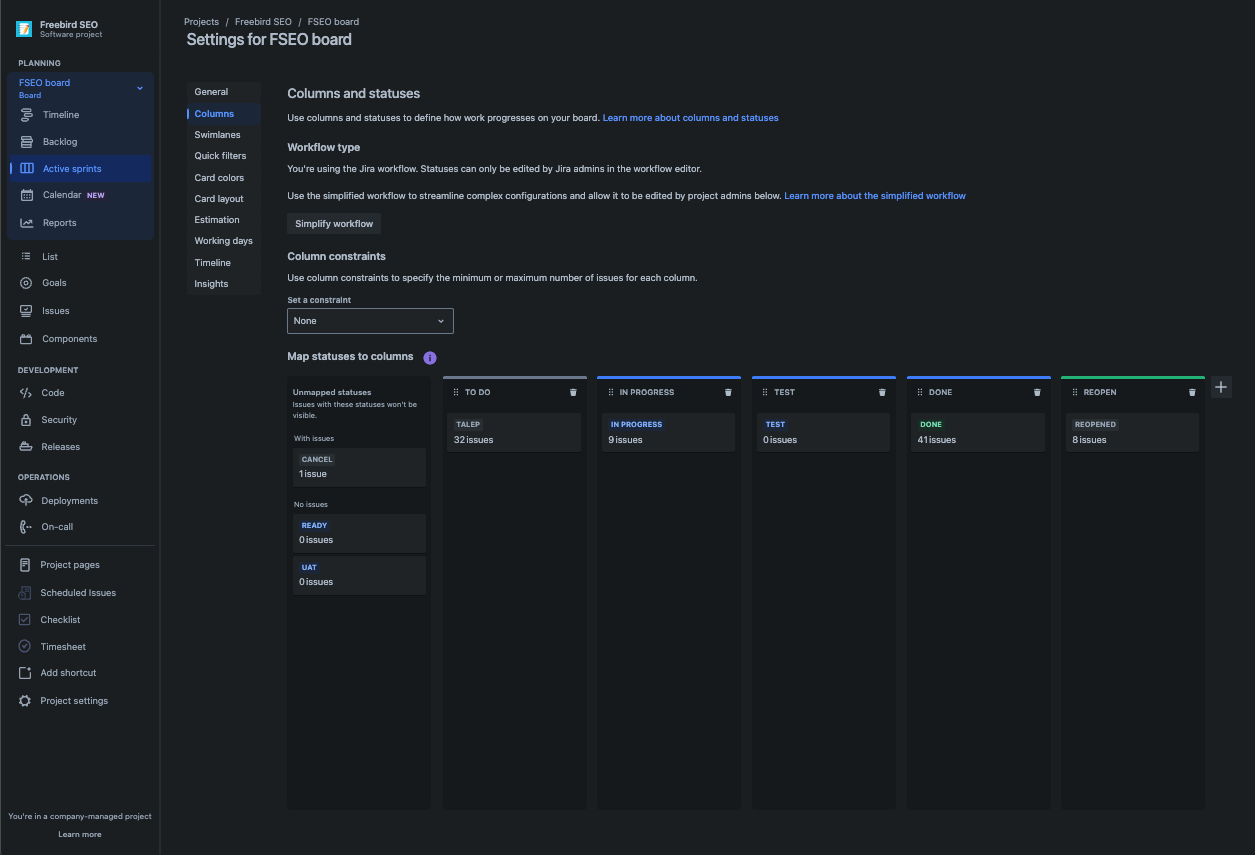Click the Calendar icon in sidebar
1255x855 pixels.
pos(27,195)
